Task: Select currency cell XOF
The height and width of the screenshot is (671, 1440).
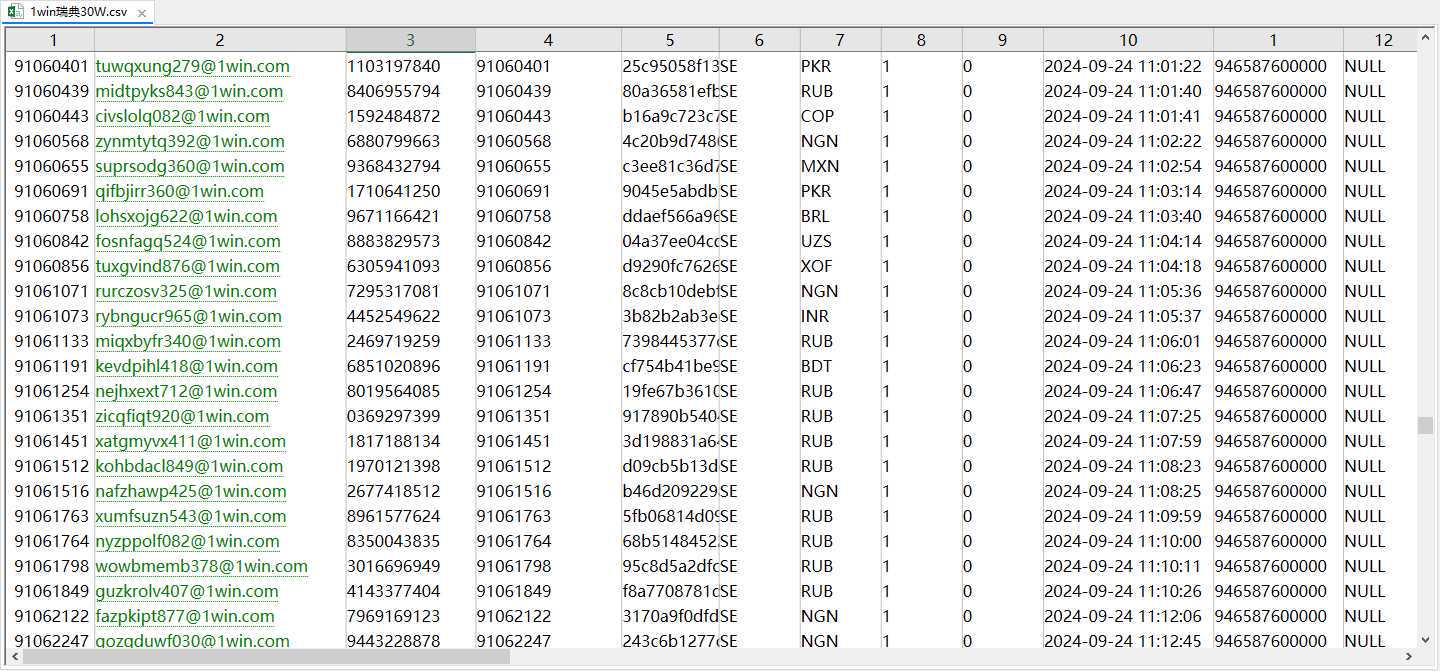Action: coord(841,266)
